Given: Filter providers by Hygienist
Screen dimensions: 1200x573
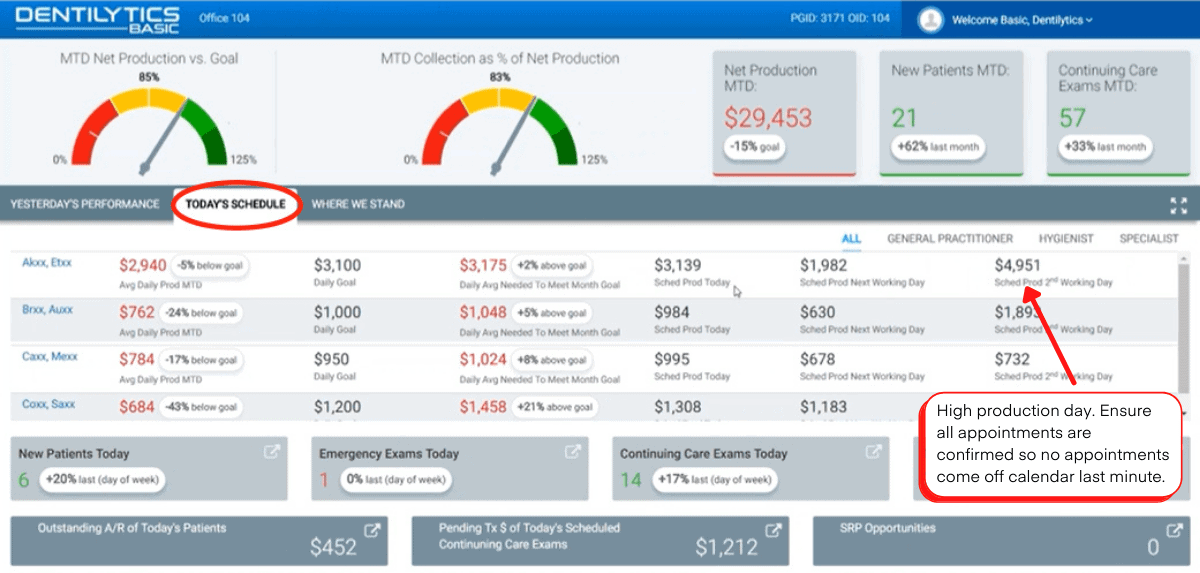Looking at the screenshot, I should coord(1066,239).
